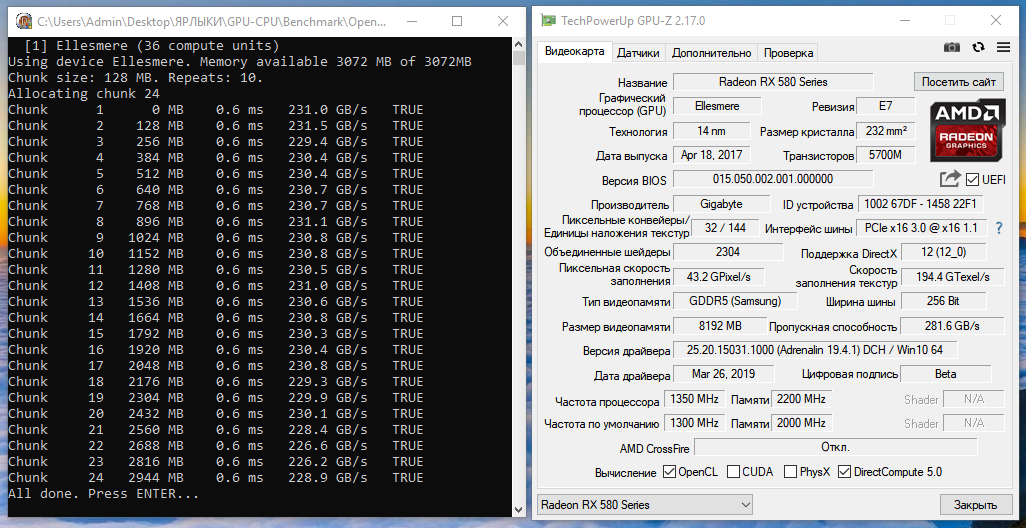Click the transistors field 5700M
Viewport: 1026px width, 528px height.
886,155
